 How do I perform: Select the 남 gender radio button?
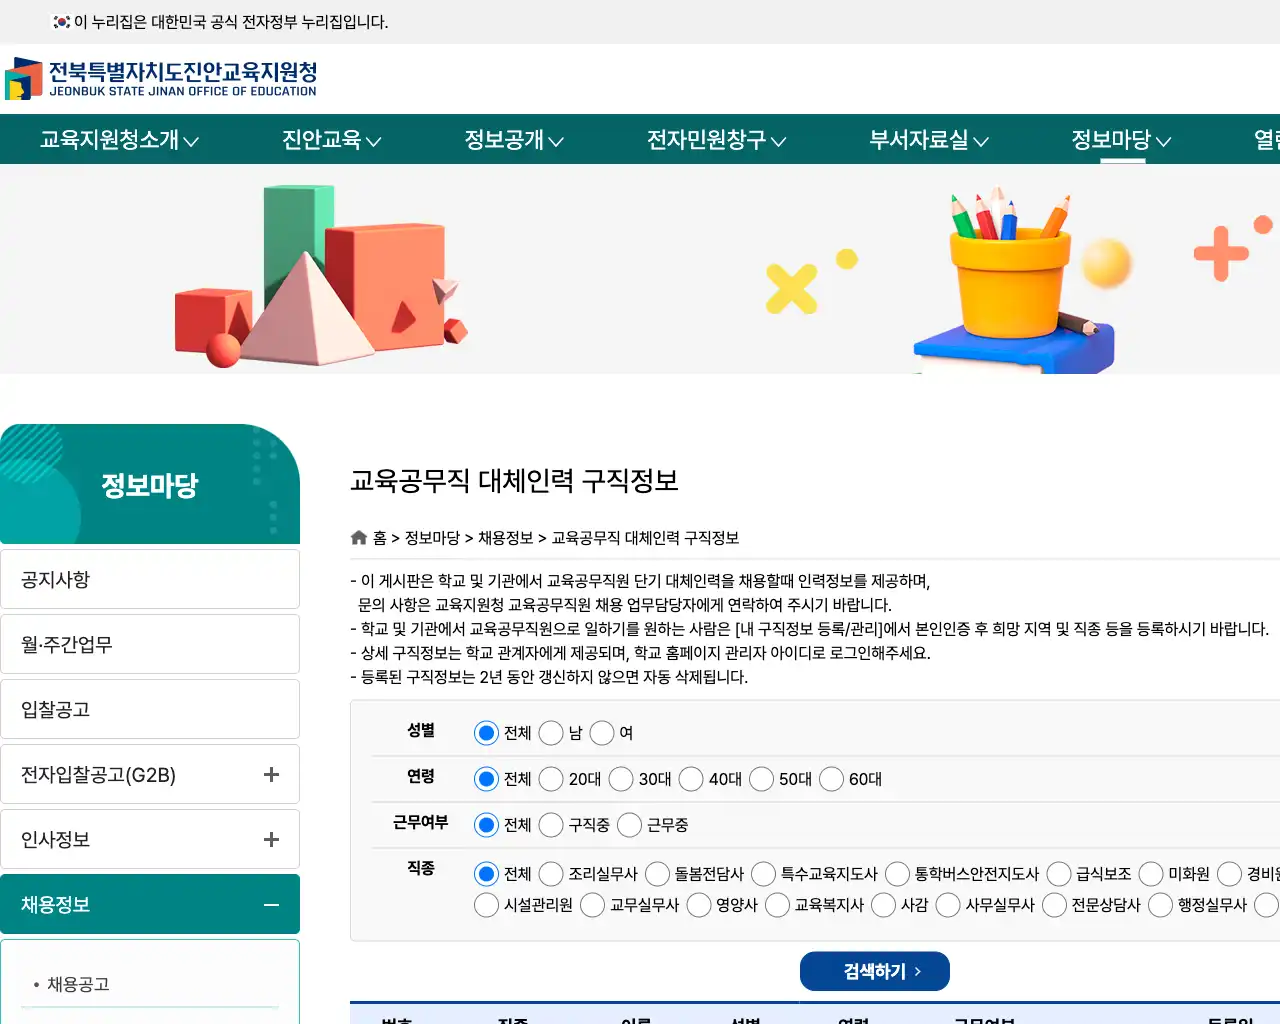click(x=551, y=733)
